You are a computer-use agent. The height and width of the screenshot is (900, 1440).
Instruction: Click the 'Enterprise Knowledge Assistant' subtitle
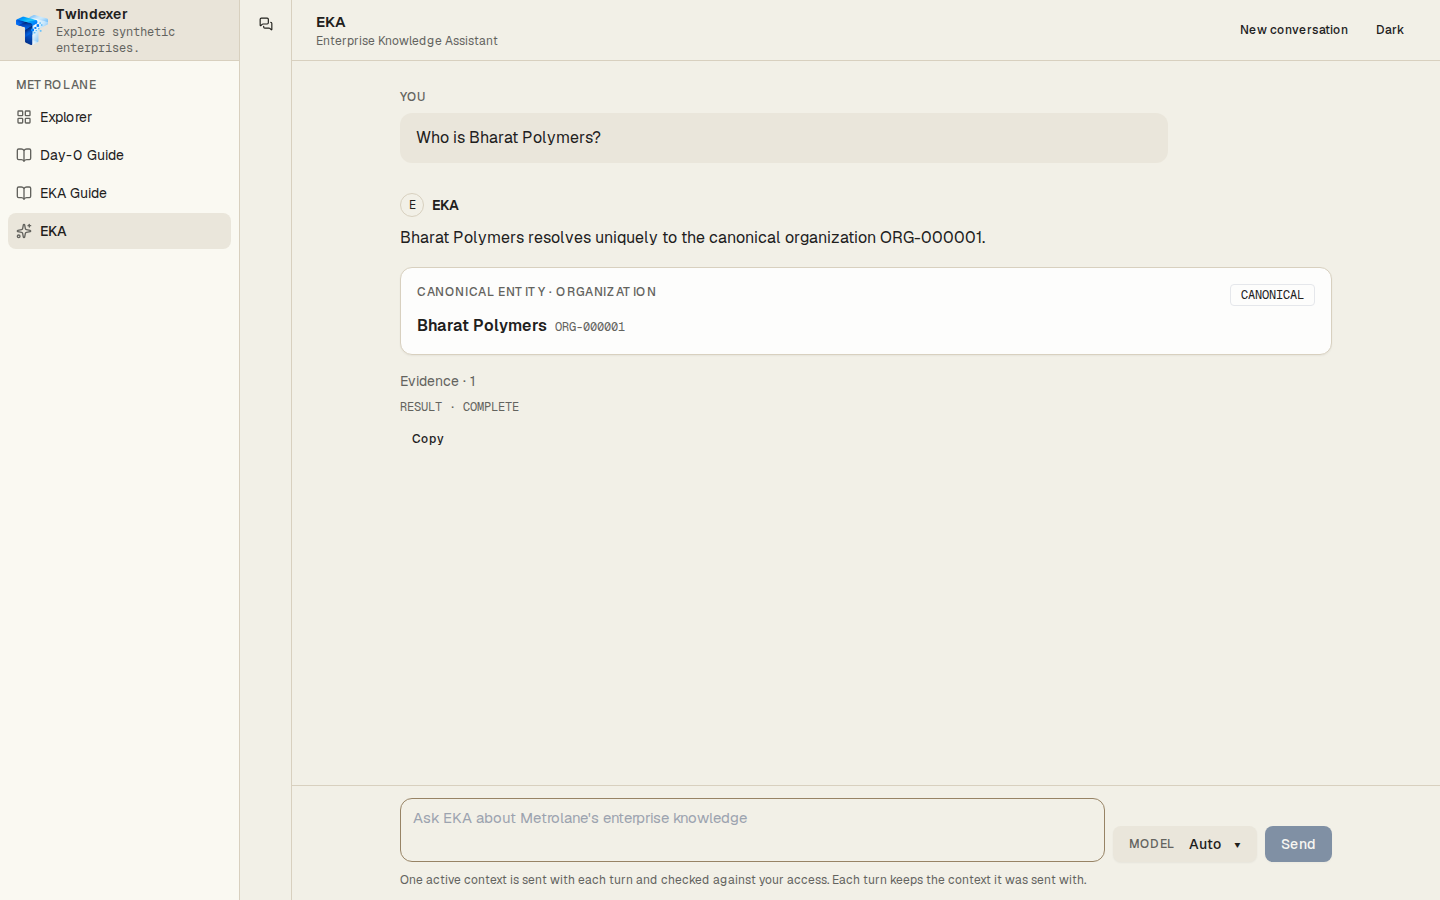(x=407, y=41)
